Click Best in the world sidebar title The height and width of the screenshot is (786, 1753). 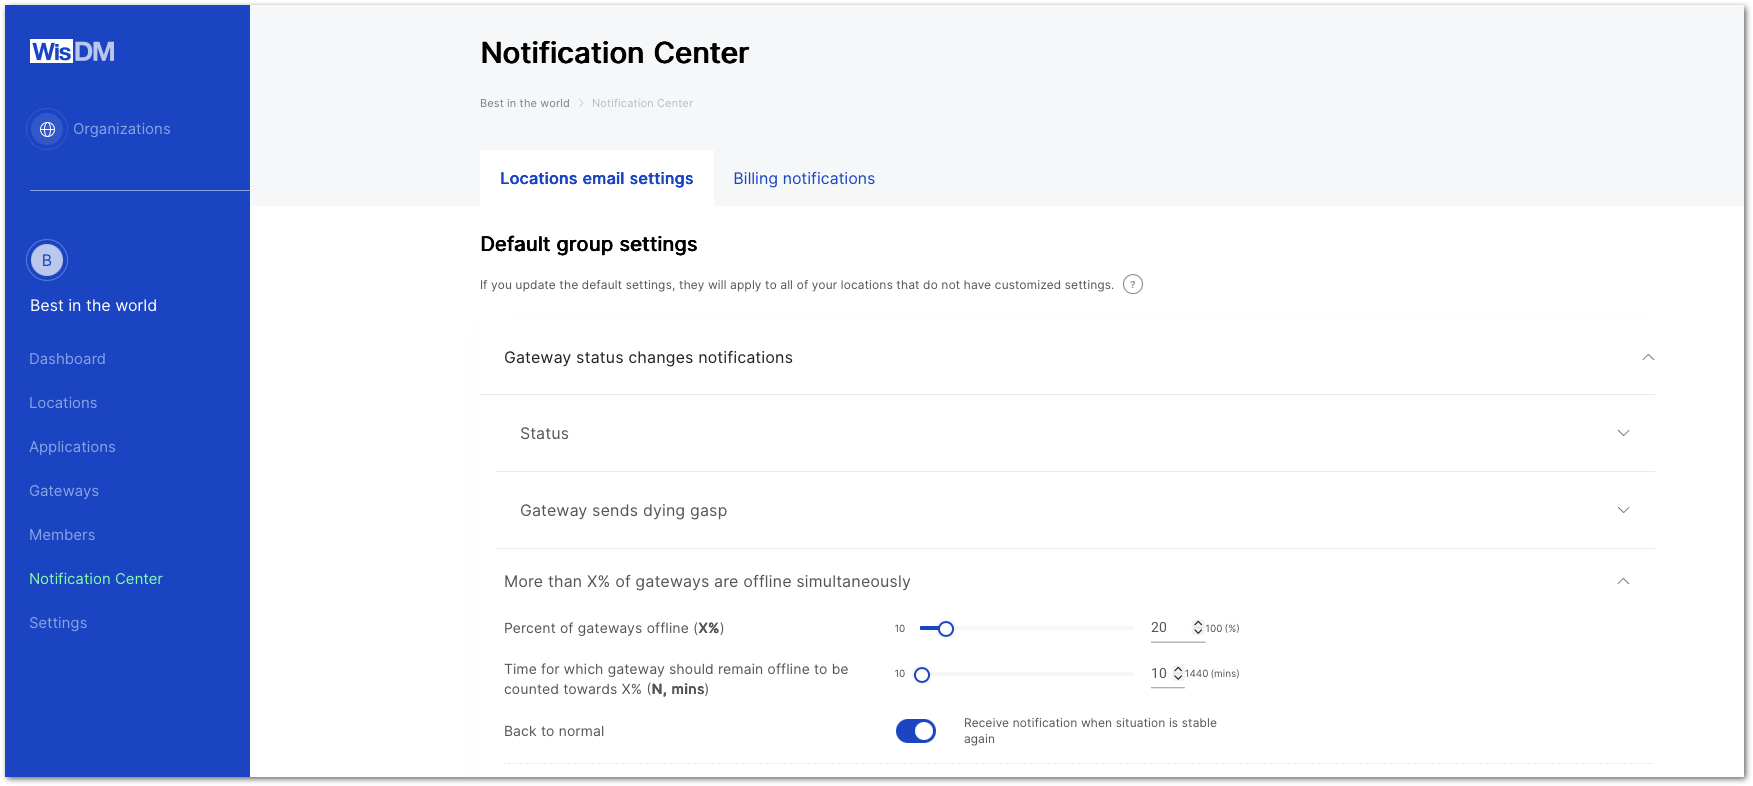93,306
